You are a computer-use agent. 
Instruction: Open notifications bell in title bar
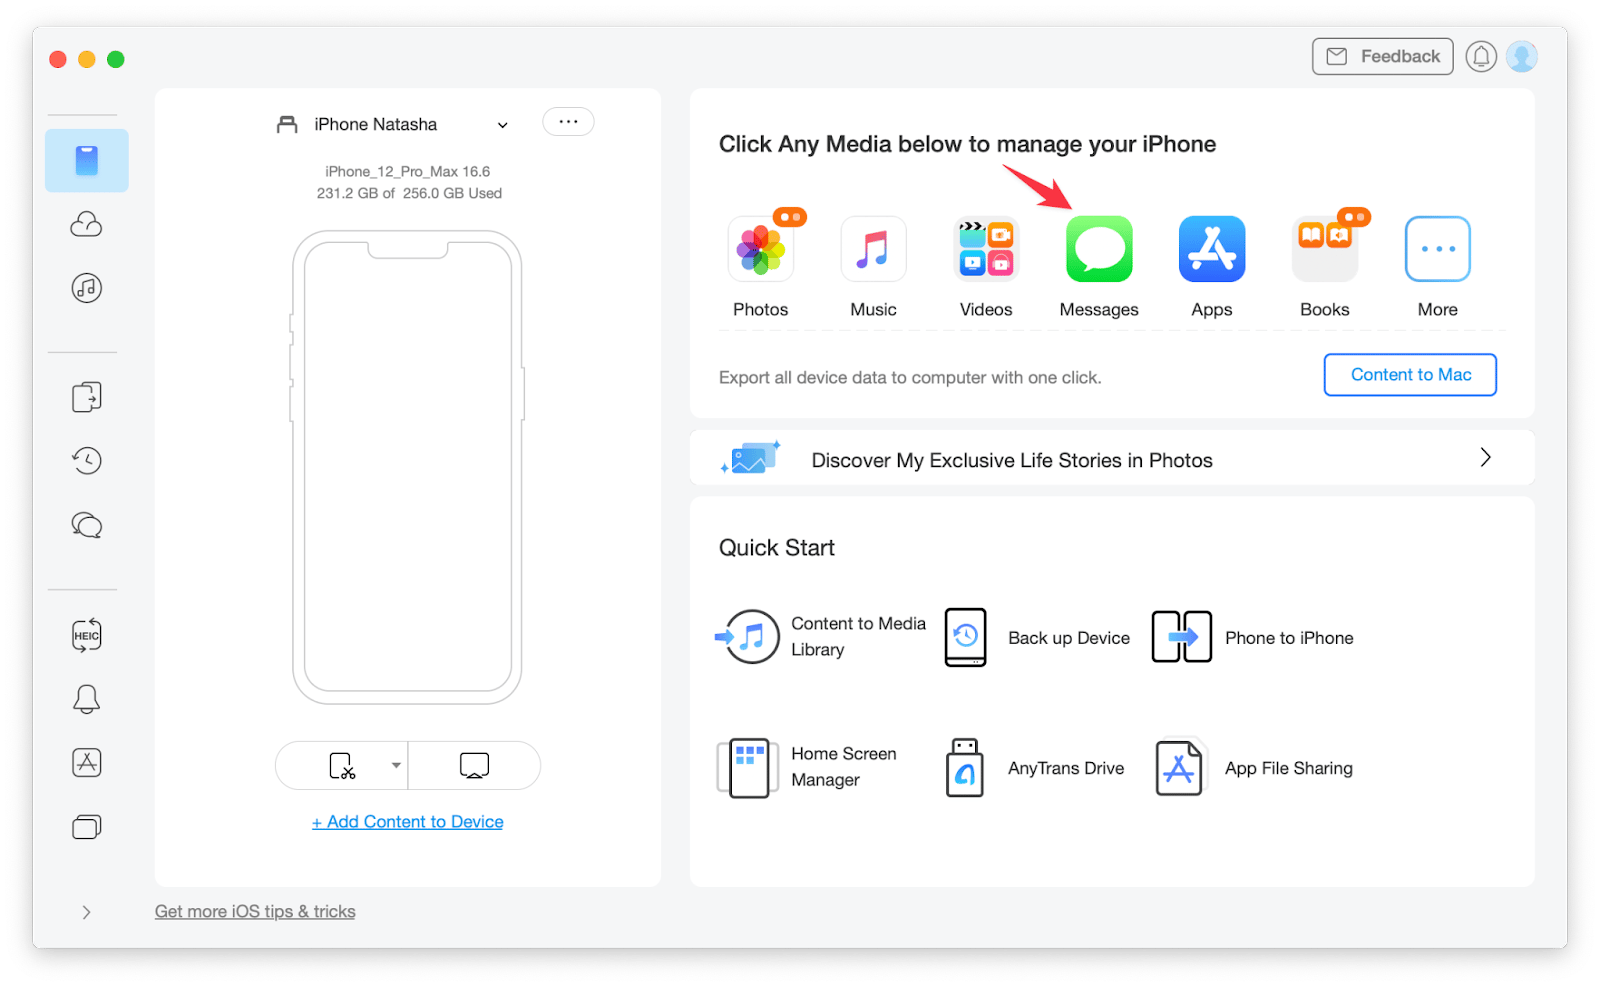1481,57
